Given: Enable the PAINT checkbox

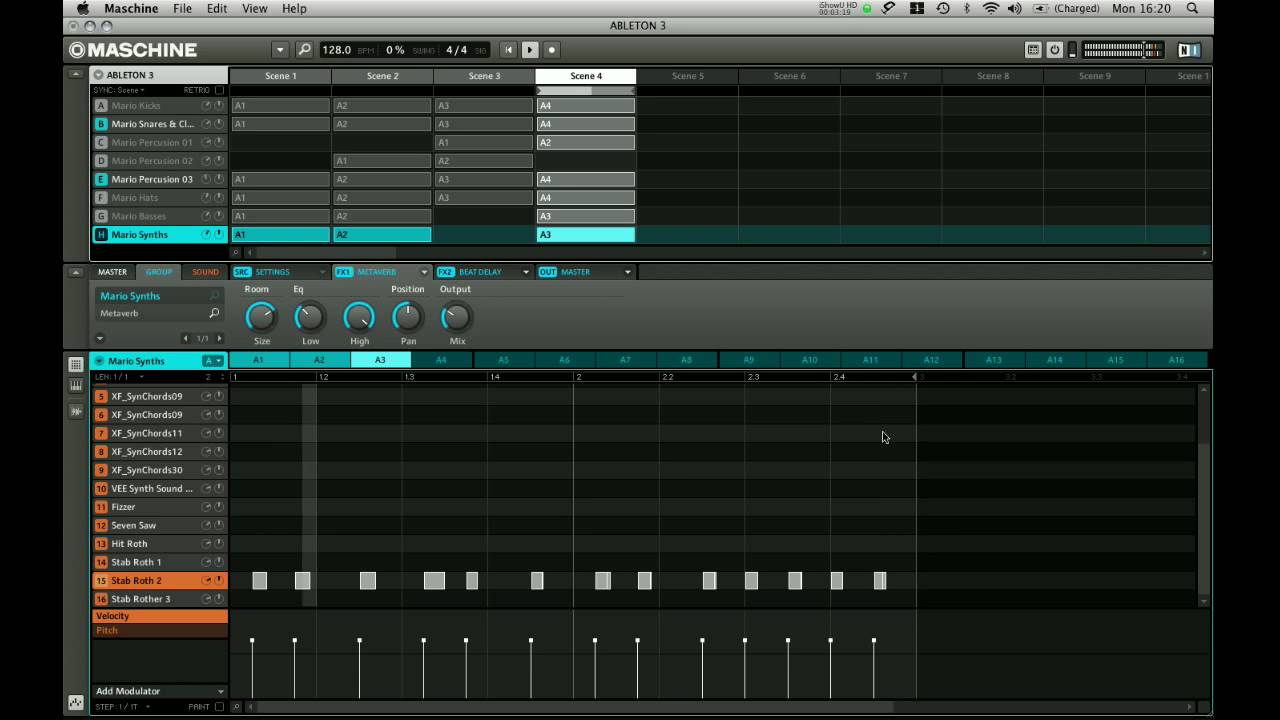Looking at the screenshot, I should [x=219, y=707].
